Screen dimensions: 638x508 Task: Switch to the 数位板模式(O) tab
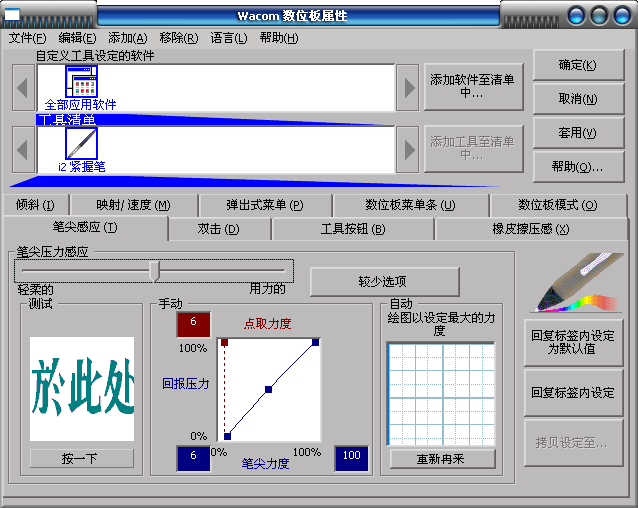coord(557,205)
